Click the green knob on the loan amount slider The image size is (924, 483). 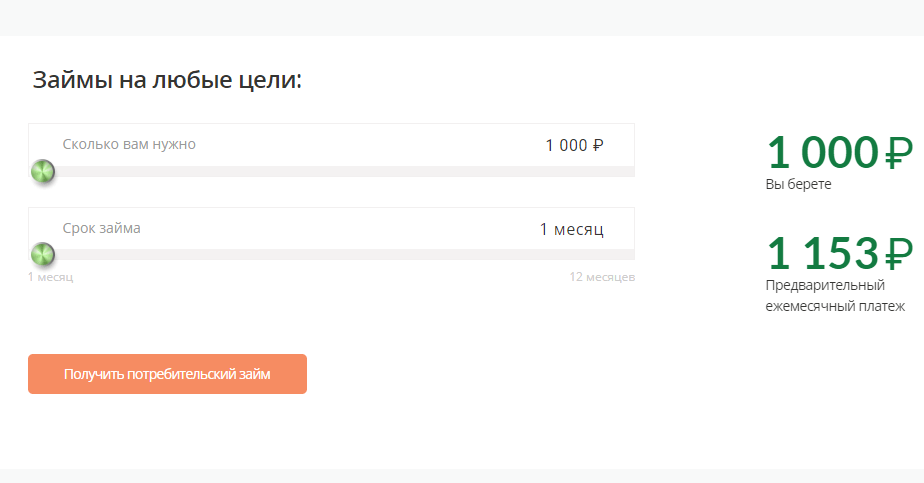(x=42, y=171)
